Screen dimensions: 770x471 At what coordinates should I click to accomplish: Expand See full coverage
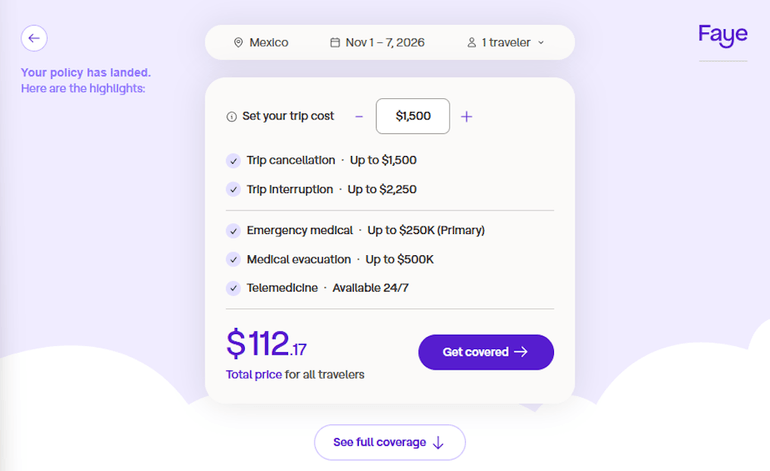(389, 442)
